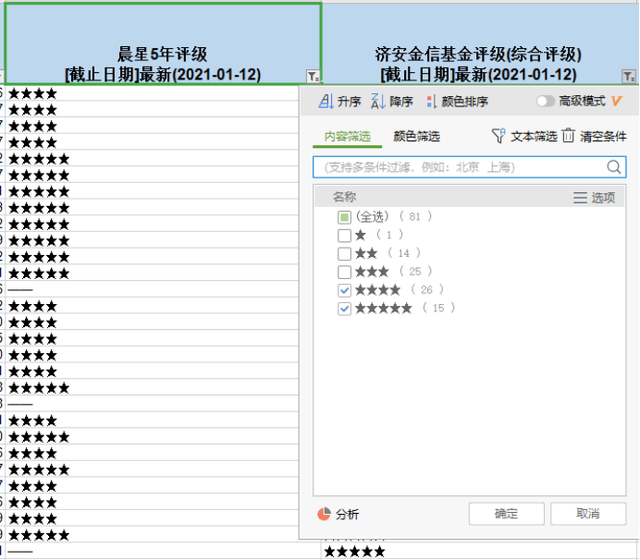Open filter dropdown on 晨星5年评级 column

pos(313,76)
